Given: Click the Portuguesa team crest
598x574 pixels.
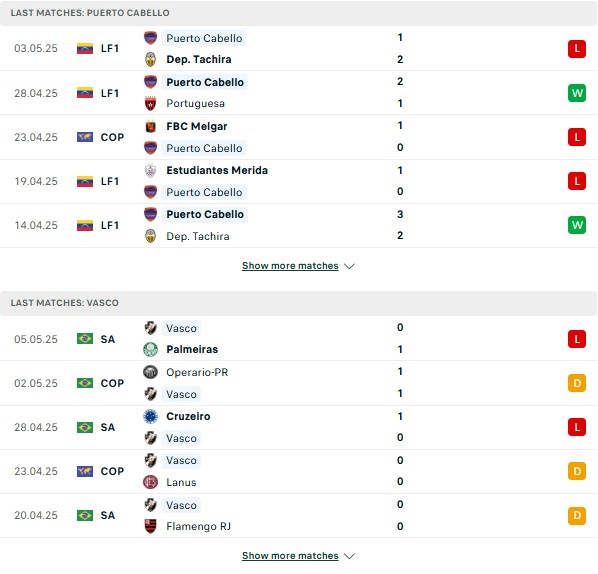Looking at the screenshot, I should pyautogui.click(x=150, y=103).
